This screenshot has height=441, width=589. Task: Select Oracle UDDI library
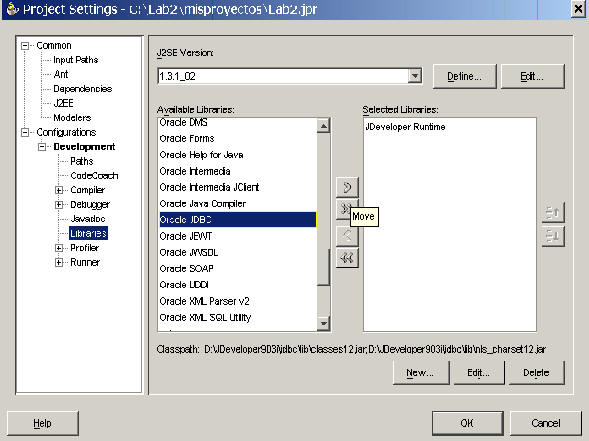pos(237,285)
